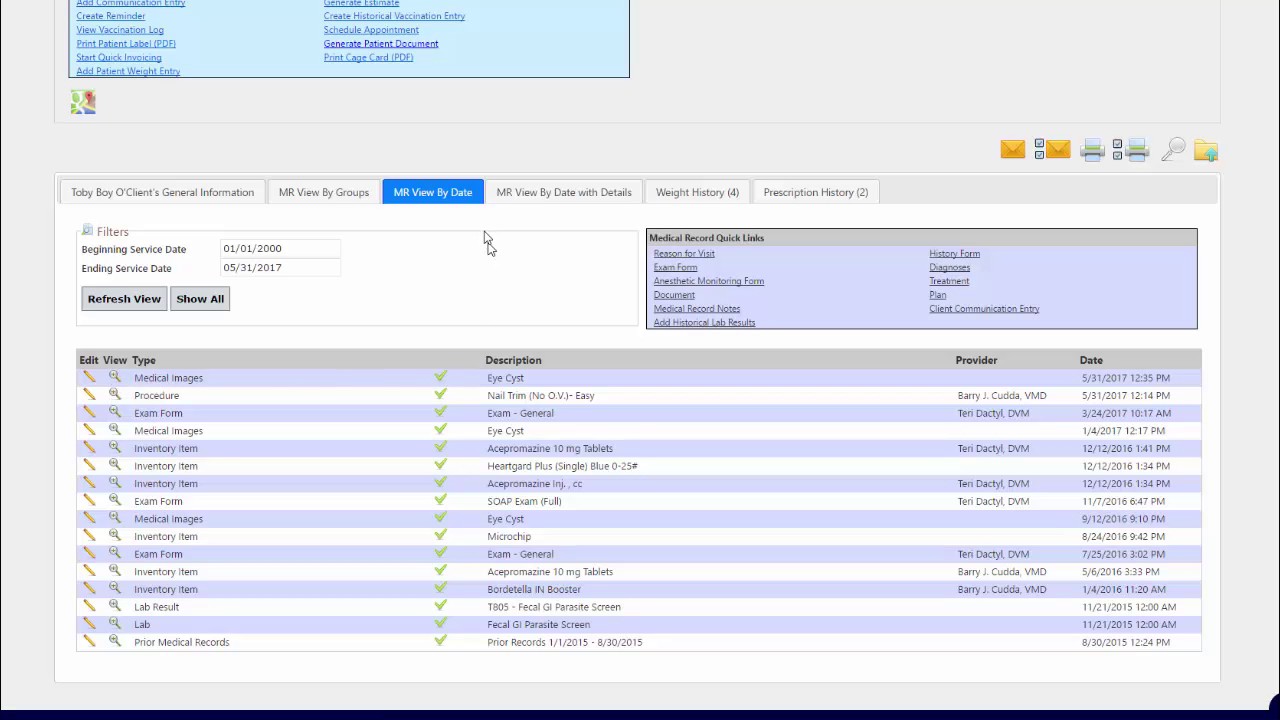
Task: View the T805 Lab Result row magnifier
Action: pyautogui.click(x=115, y=606)
